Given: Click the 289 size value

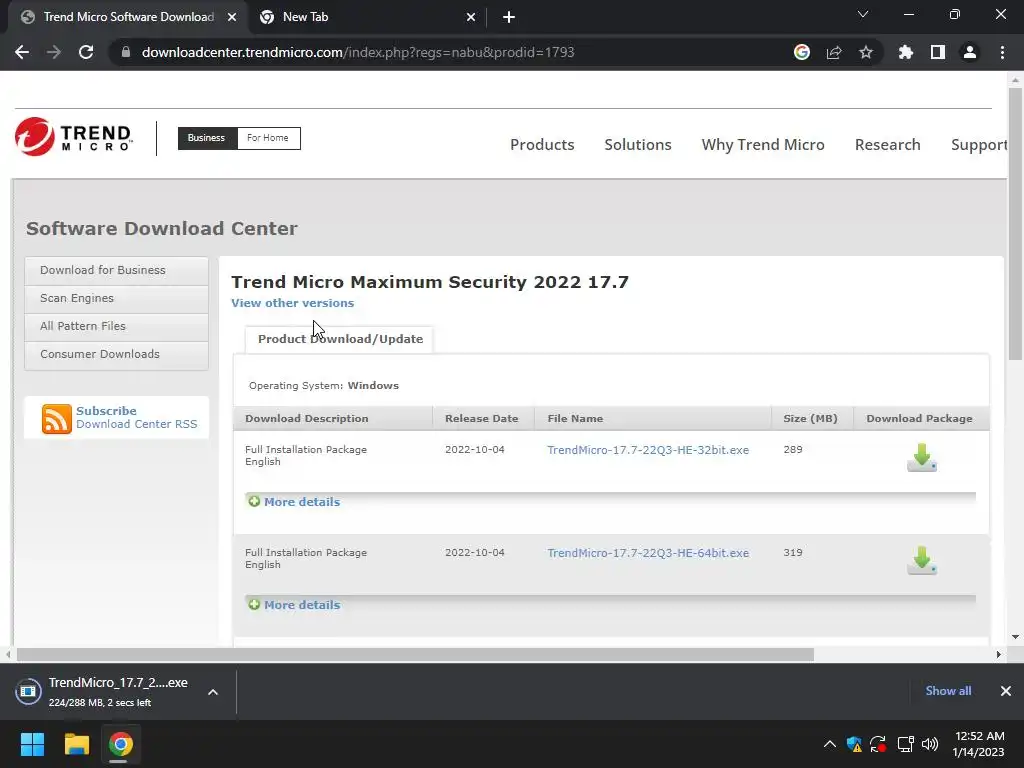Looking at the screenshot, I should click(792, 449).
